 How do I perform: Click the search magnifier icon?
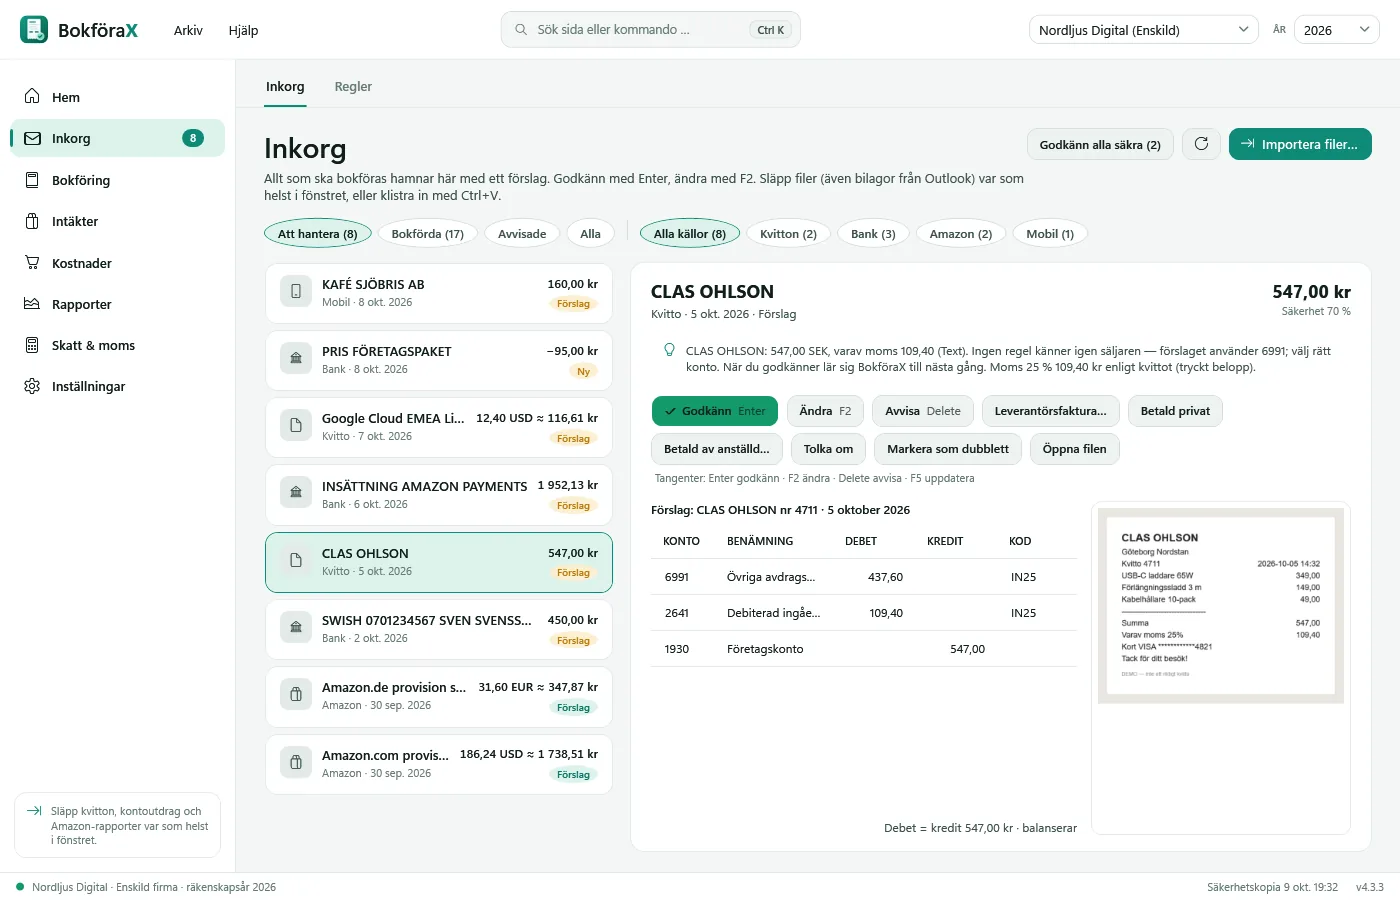pos(521,30)
